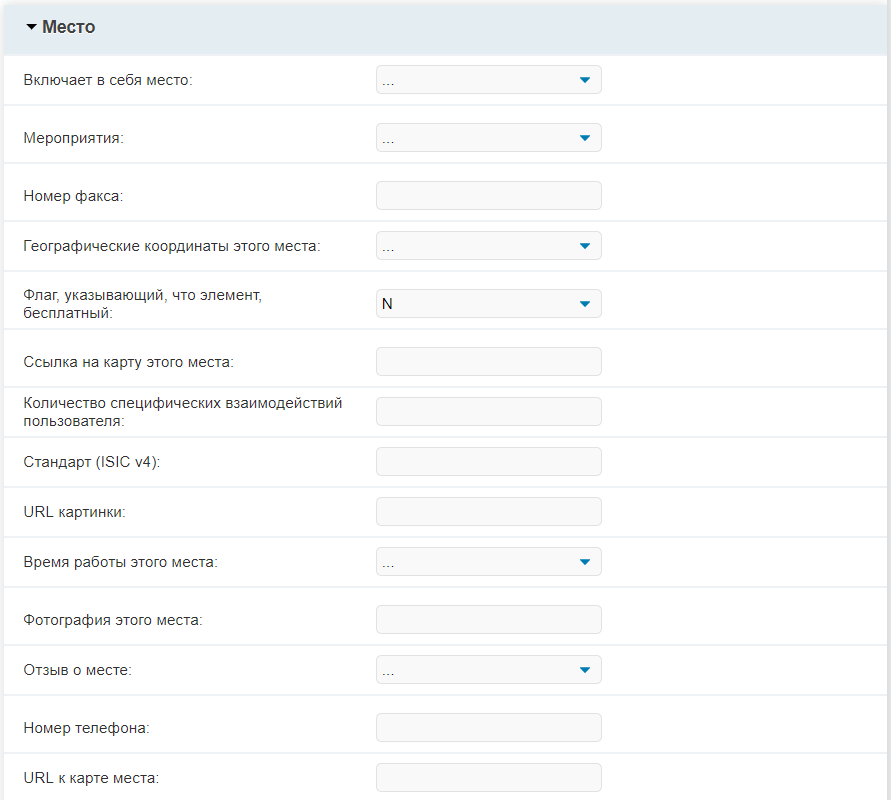Click the URL к карте места field
The height and width of the screenshot is (800, 891).
(x=489, y=777)
